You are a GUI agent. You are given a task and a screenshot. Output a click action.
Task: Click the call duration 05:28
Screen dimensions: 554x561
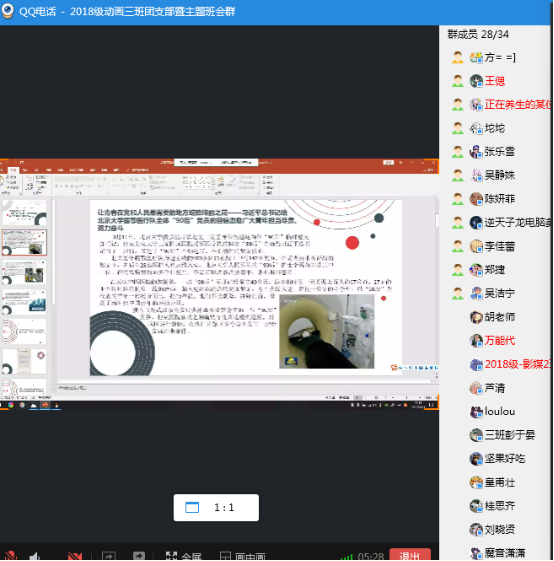coord(370,557)
